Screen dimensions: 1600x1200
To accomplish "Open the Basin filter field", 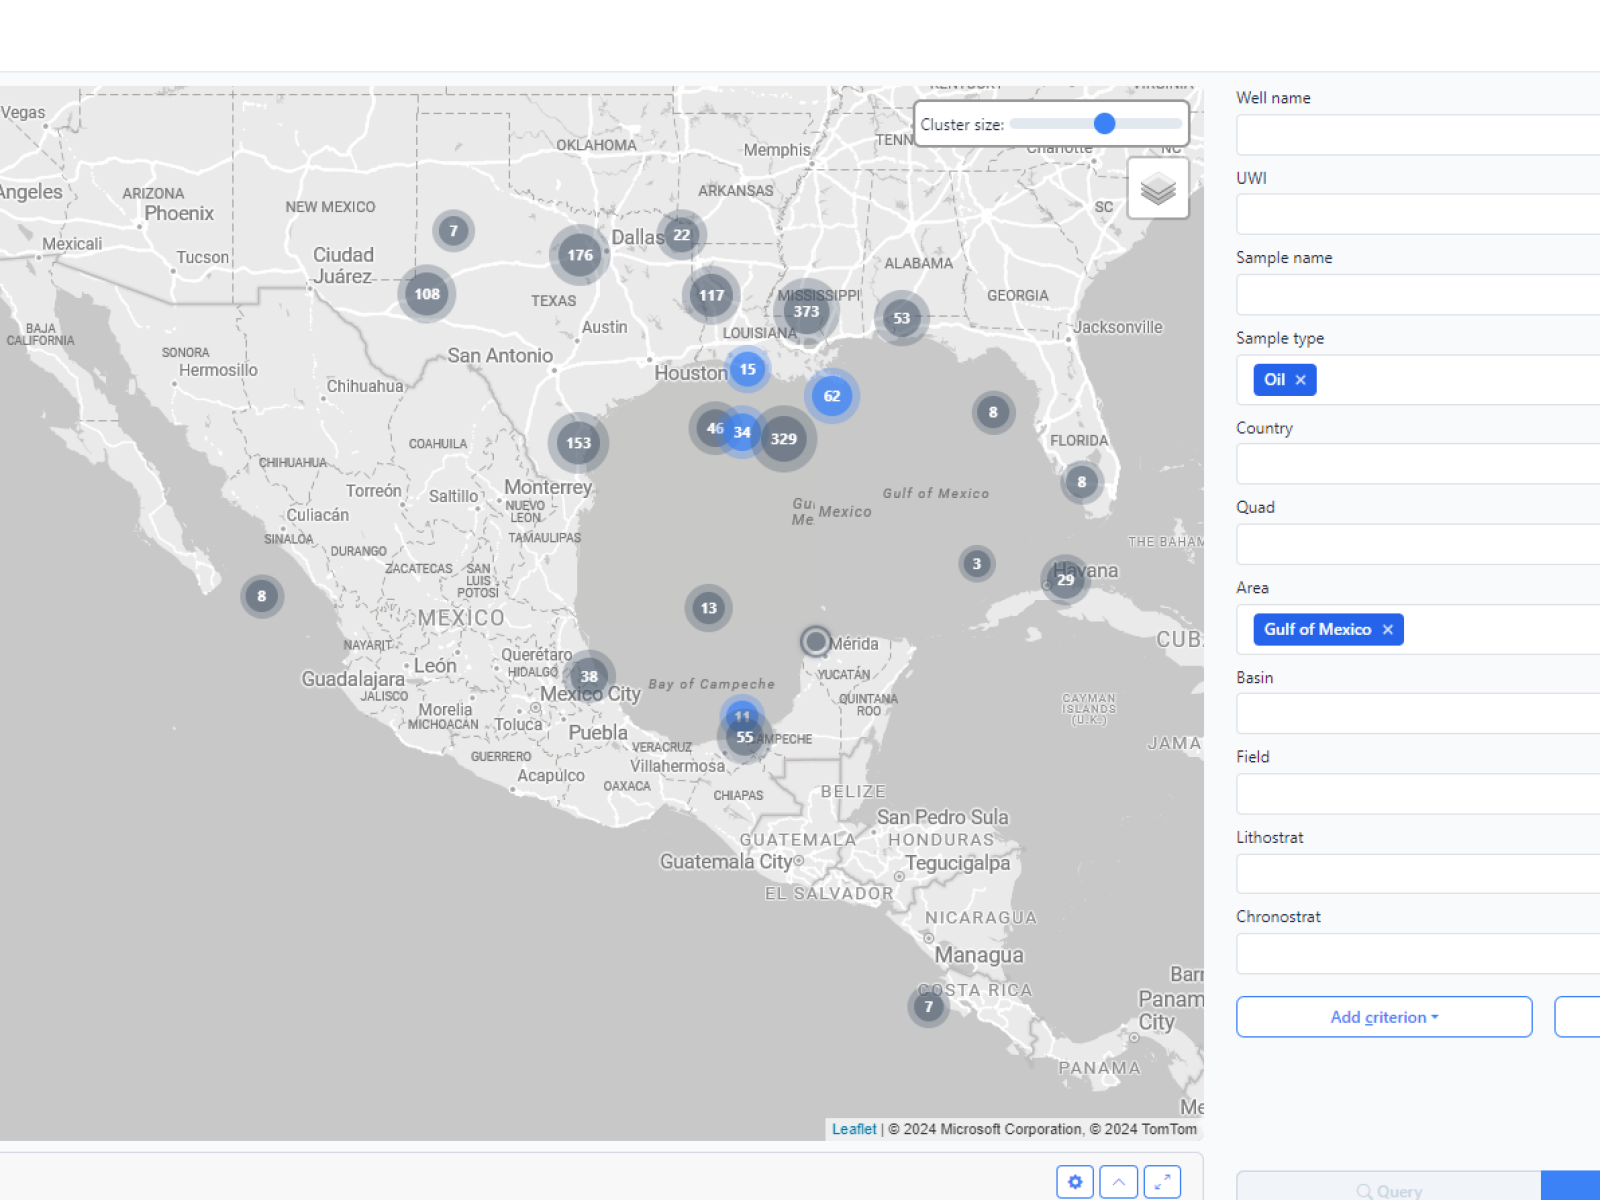I will (x=1418, y=714).
